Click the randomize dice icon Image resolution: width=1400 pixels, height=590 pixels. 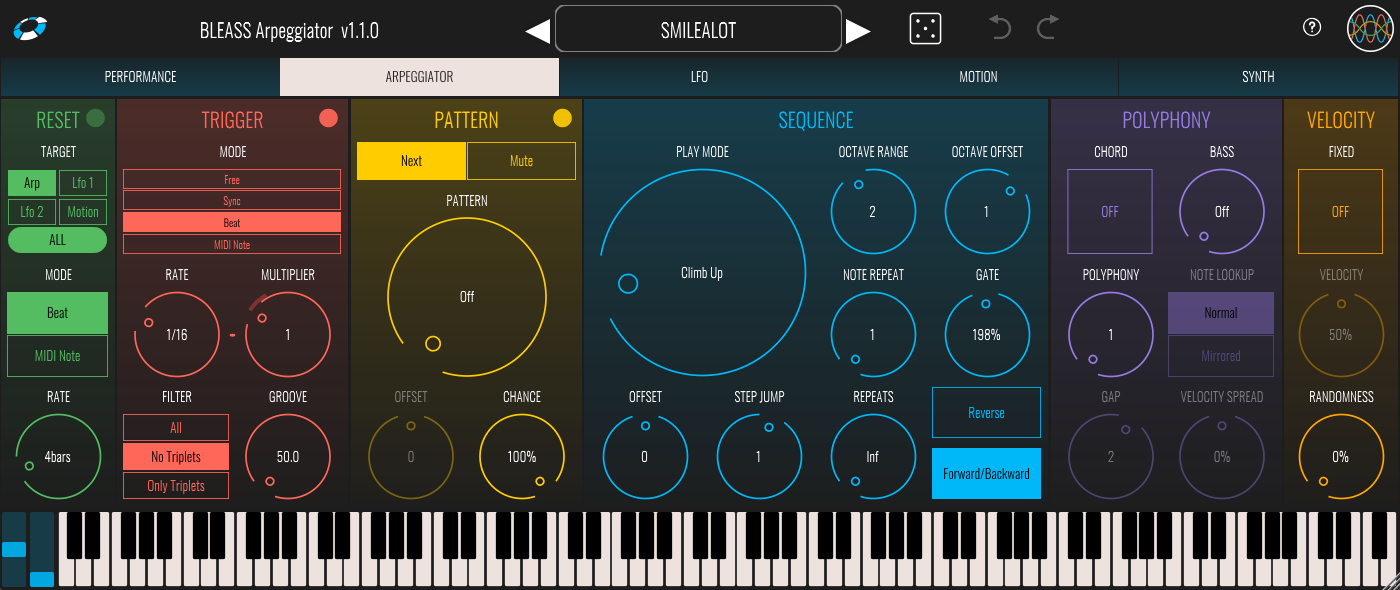[x=925, y=29]
